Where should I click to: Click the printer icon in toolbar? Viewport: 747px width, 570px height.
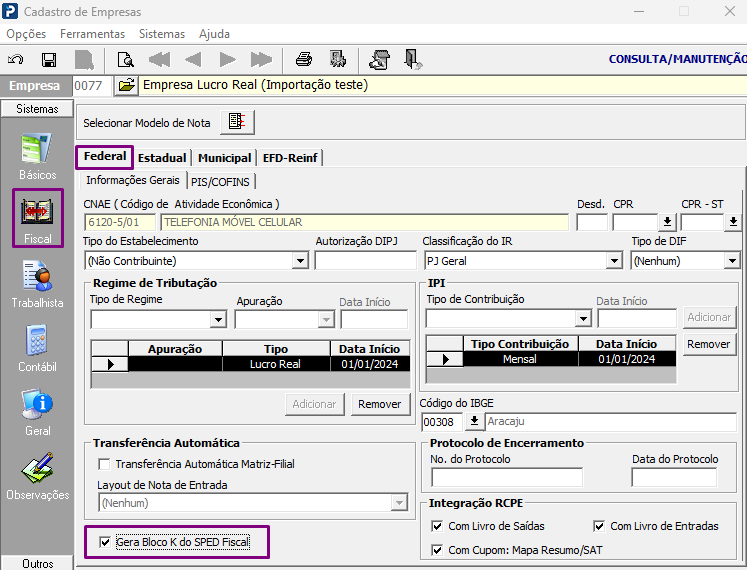303,60
